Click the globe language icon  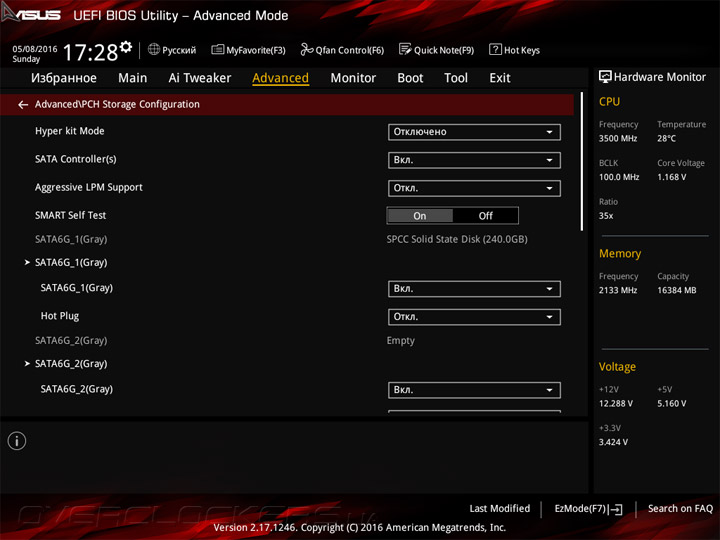point(154,49)
